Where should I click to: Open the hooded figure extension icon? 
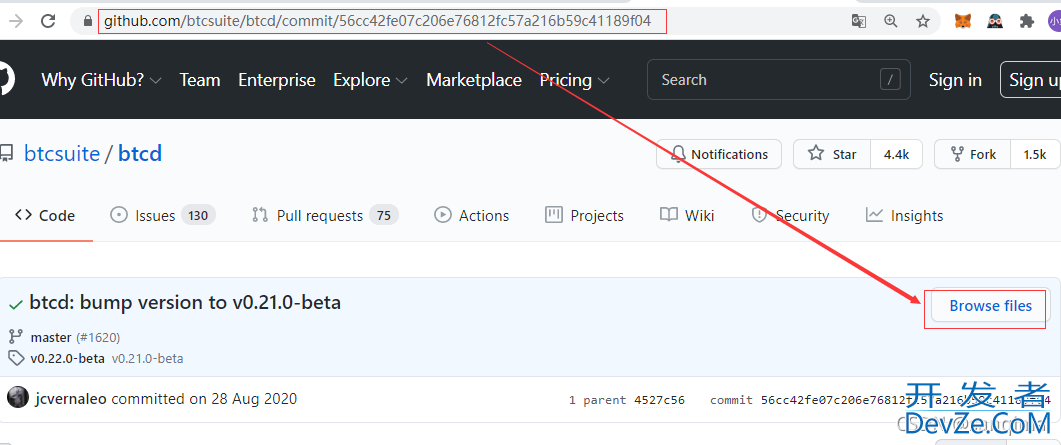click(x=995, y=22)
